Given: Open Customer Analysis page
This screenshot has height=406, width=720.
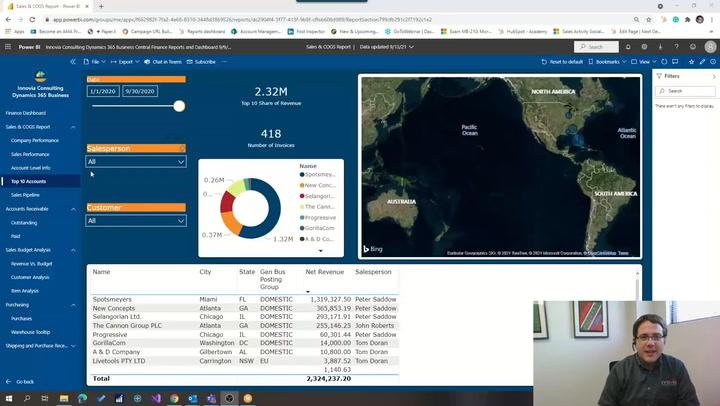Looking at the screenshot, I should point(30,277).
